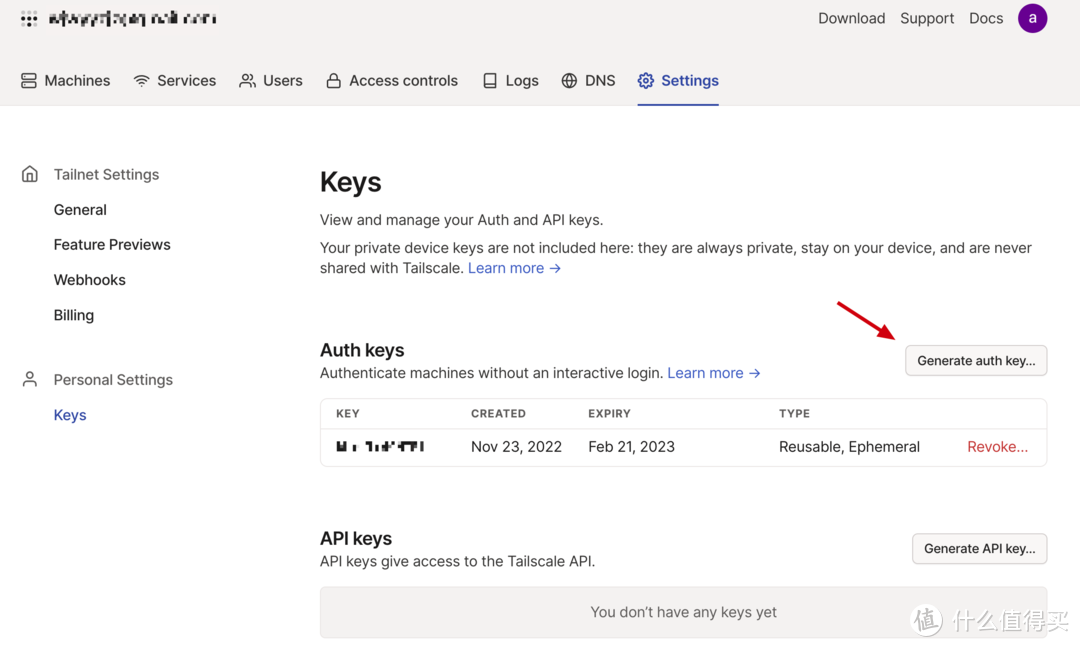Click the Auth keys section heading
Screen dimensions: 1080x647
click(x=362, y=350)
